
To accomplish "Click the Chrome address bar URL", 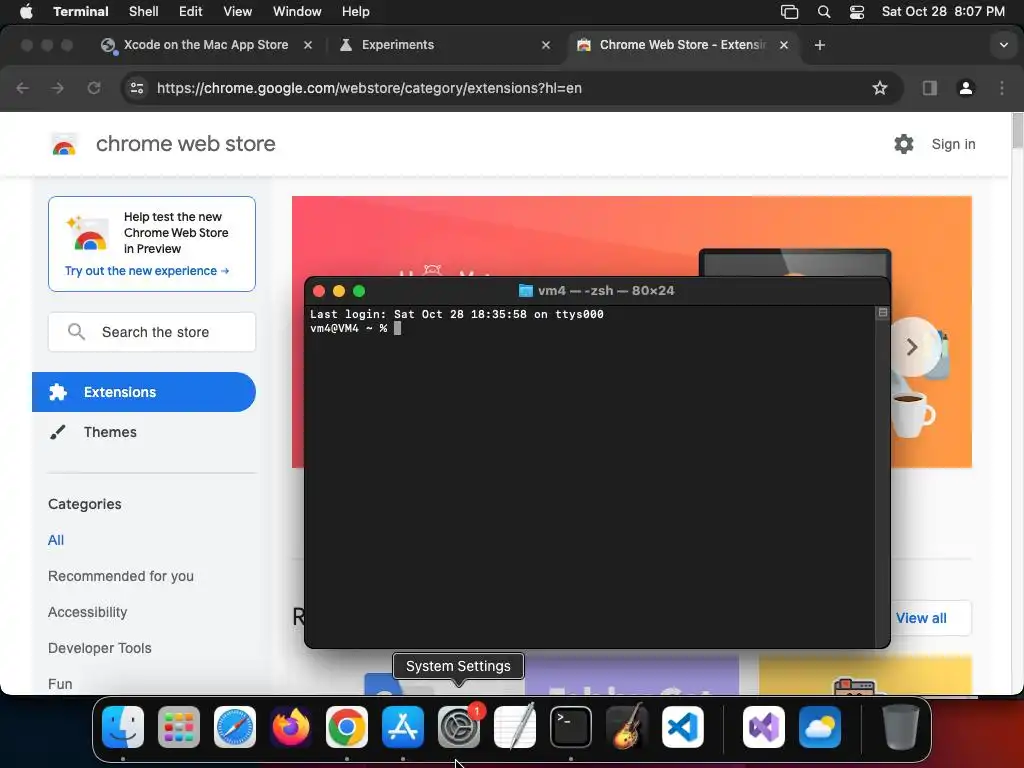I will [369, 88].
